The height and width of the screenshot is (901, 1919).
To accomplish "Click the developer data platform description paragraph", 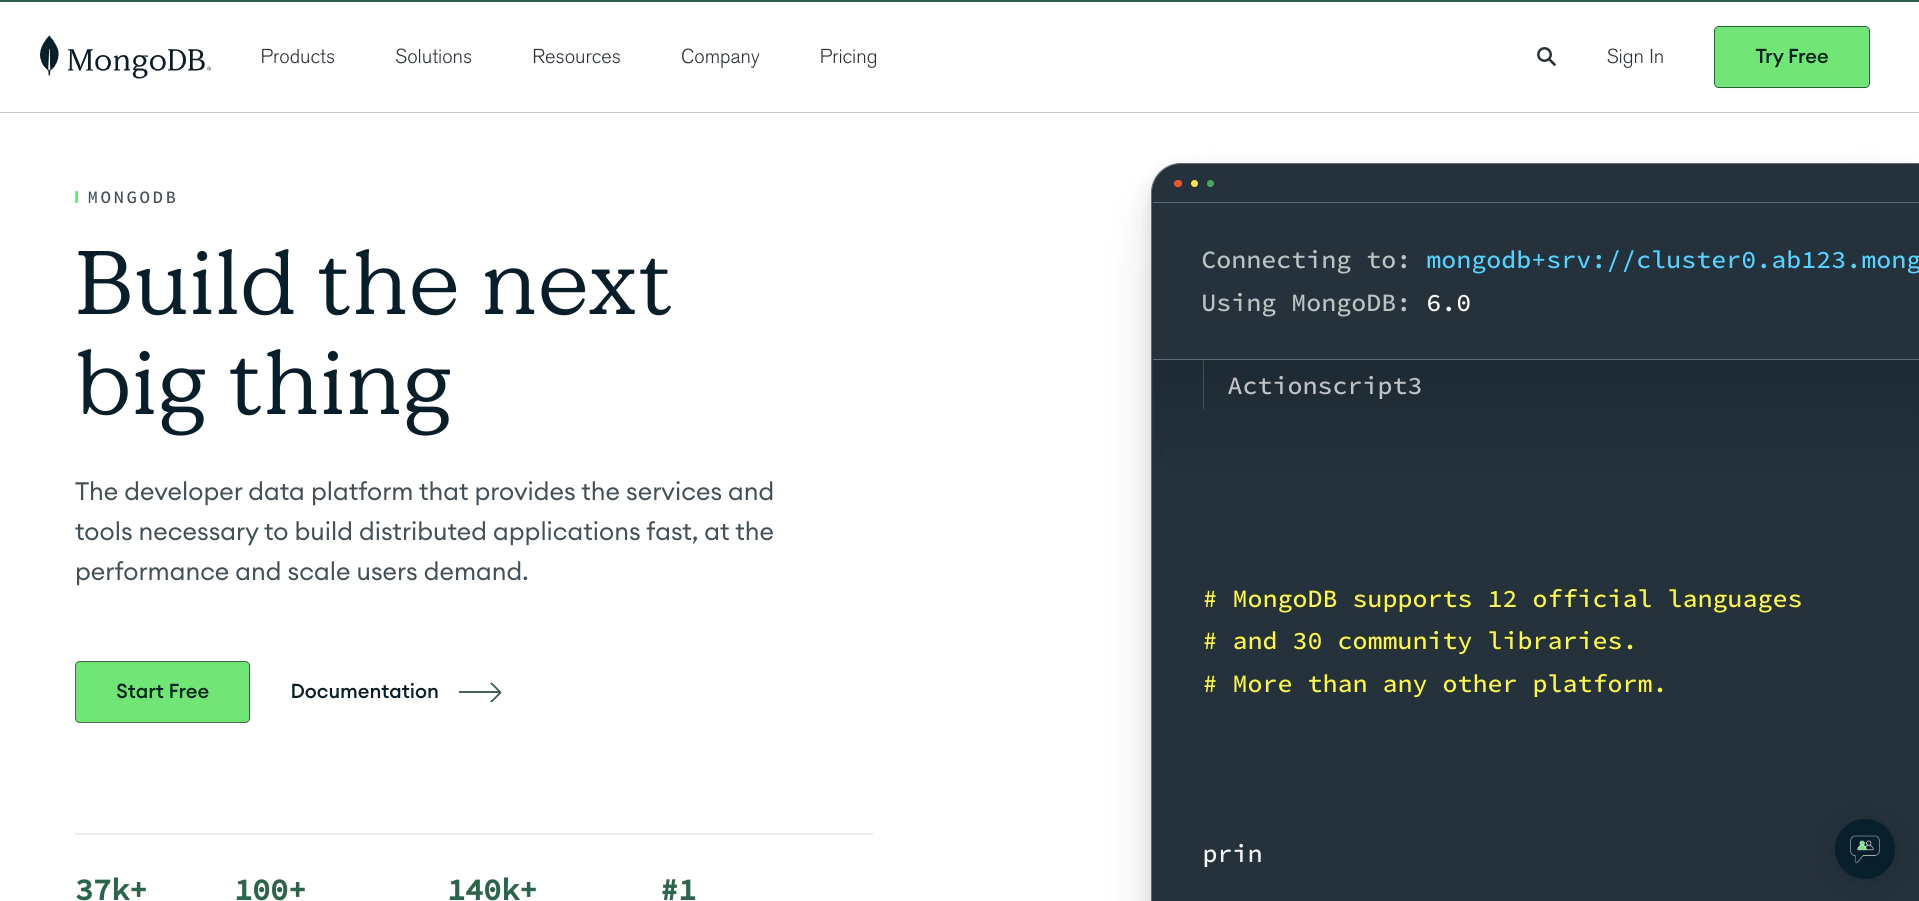I will (424, 531).
